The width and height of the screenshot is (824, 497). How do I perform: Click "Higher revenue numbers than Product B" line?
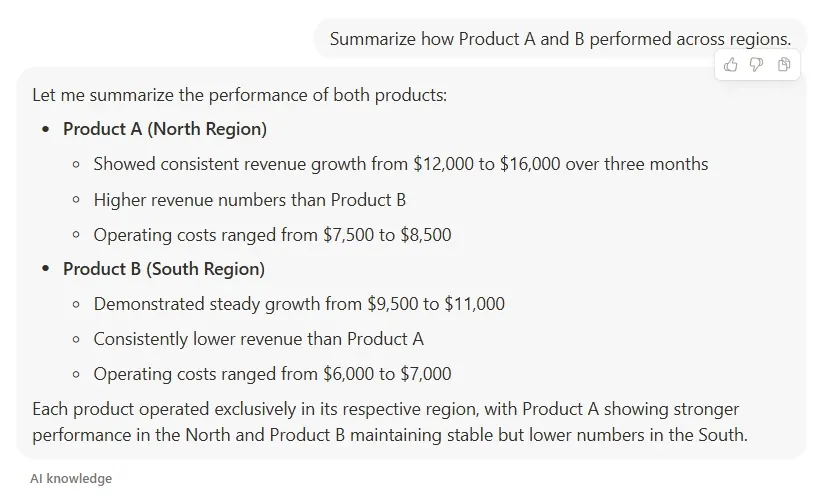[250, 200]
